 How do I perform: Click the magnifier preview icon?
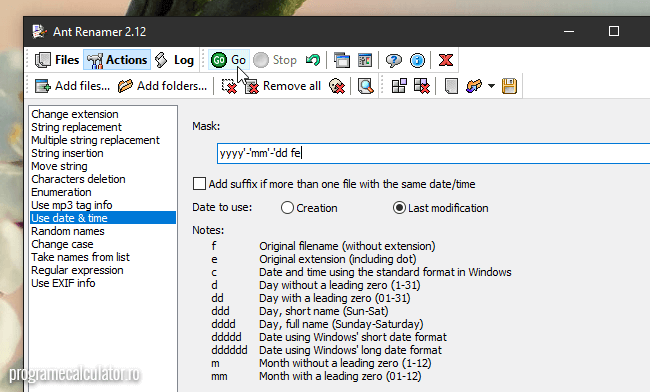coord(365,86)
